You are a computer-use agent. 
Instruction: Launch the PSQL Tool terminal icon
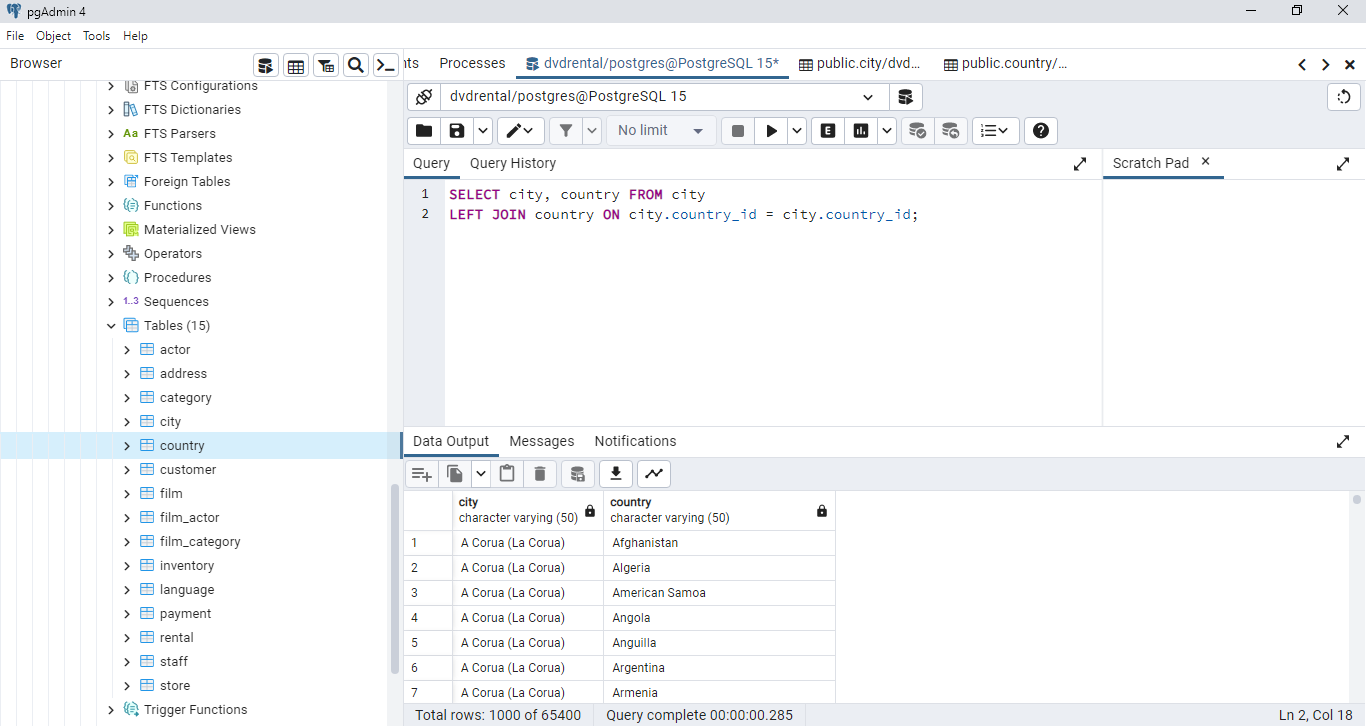(386, 66)
